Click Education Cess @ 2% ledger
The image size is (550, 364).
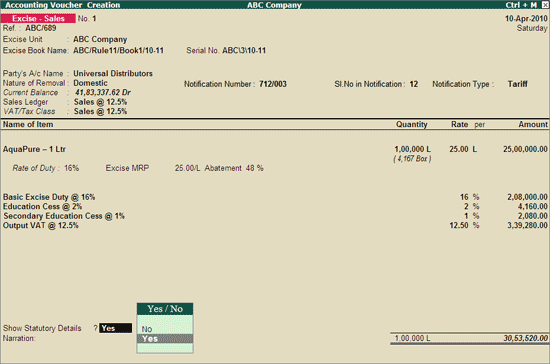tap(42, 207)
